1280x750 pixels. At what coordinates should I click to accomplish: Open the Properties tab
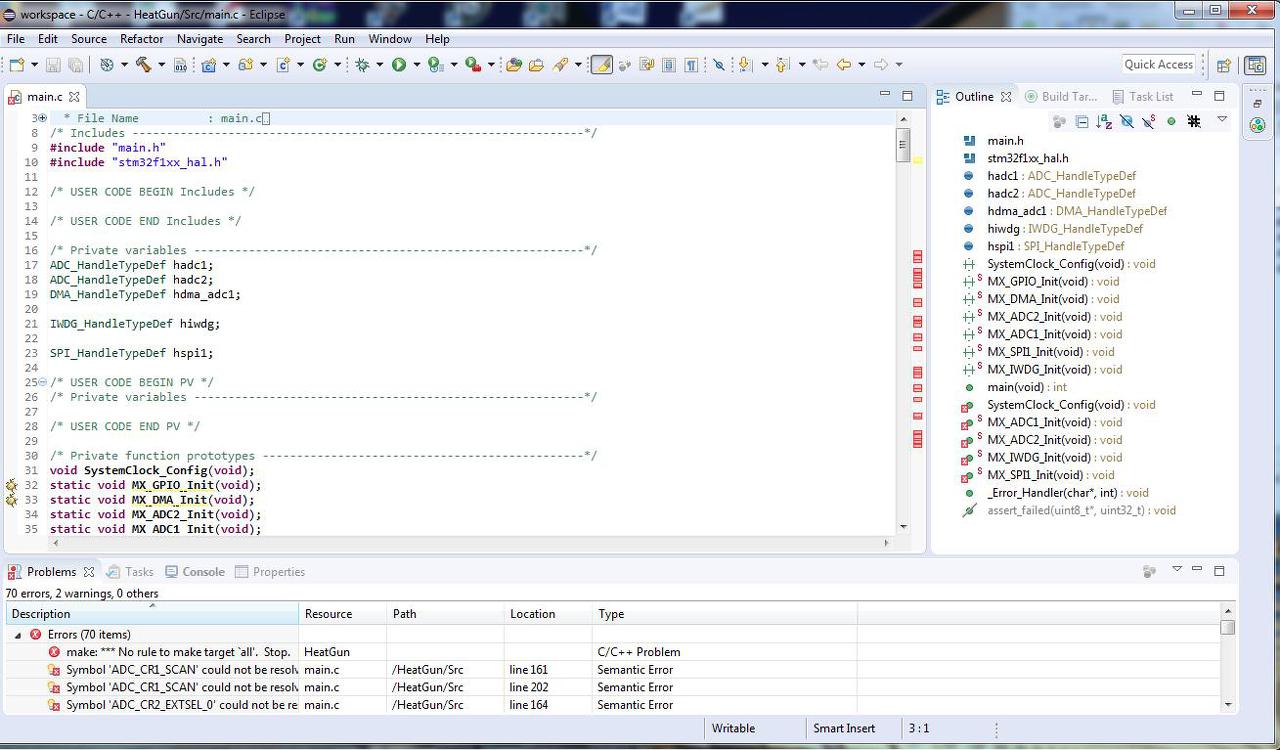(x=270, y=572)
